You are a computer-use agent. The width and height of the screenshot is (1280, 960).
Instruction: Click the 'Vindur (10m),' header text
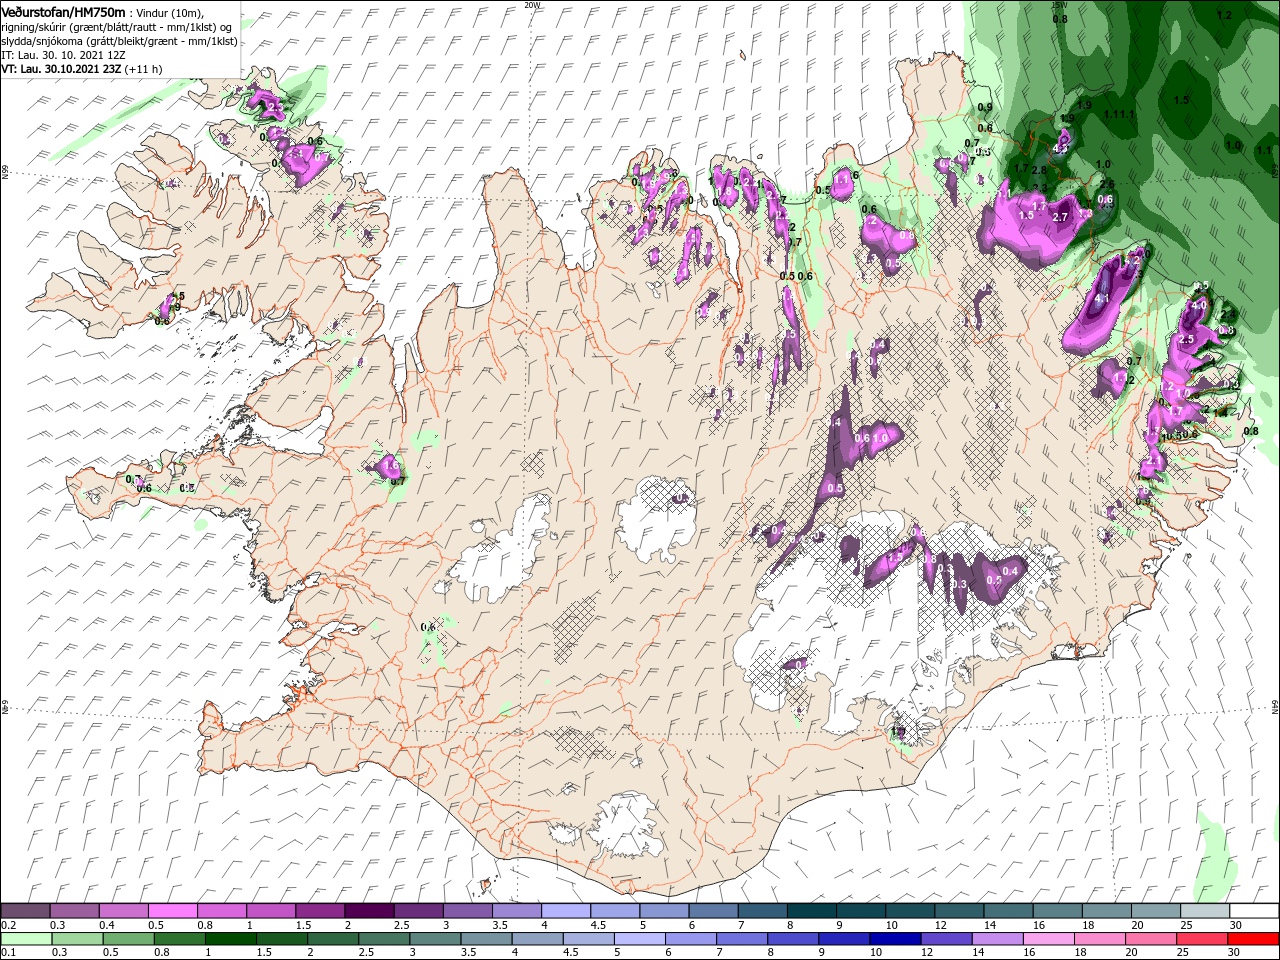click(172, 12)
